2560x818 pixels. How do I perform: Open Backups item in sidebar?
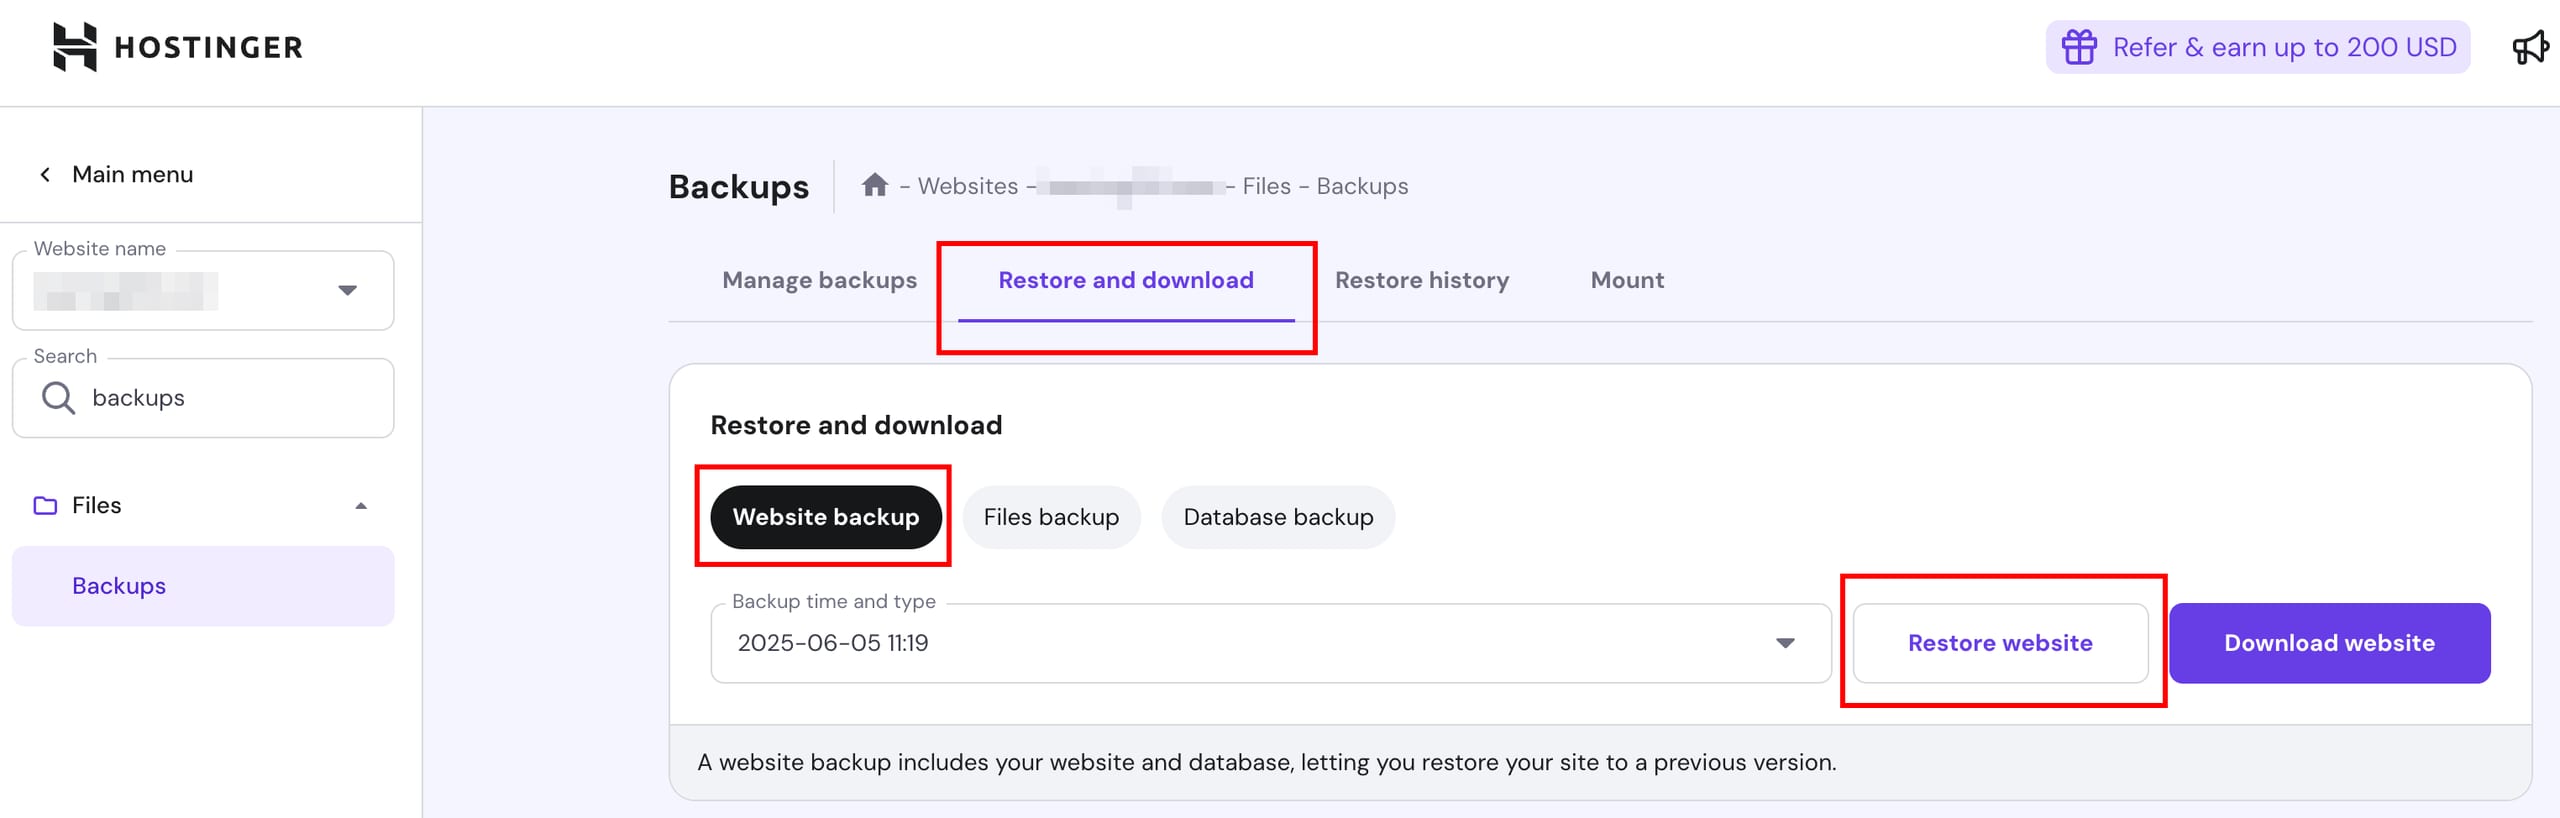tap(119, 586)
